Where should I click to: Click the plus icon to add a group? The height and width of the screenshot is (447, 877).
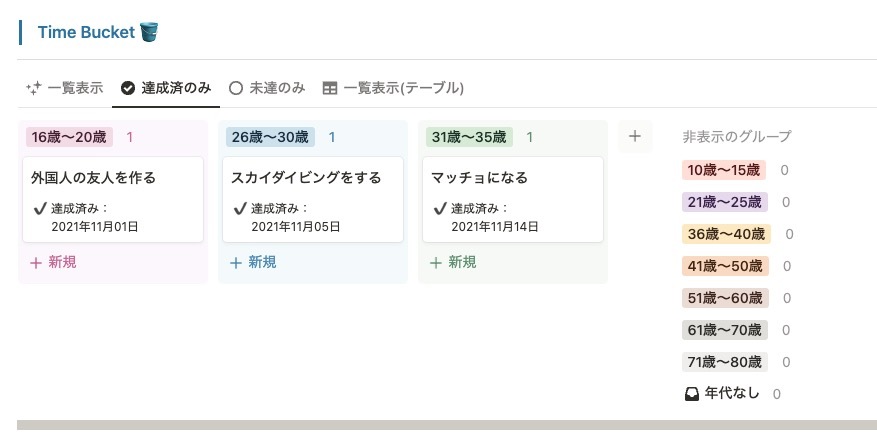click(634, 137)
